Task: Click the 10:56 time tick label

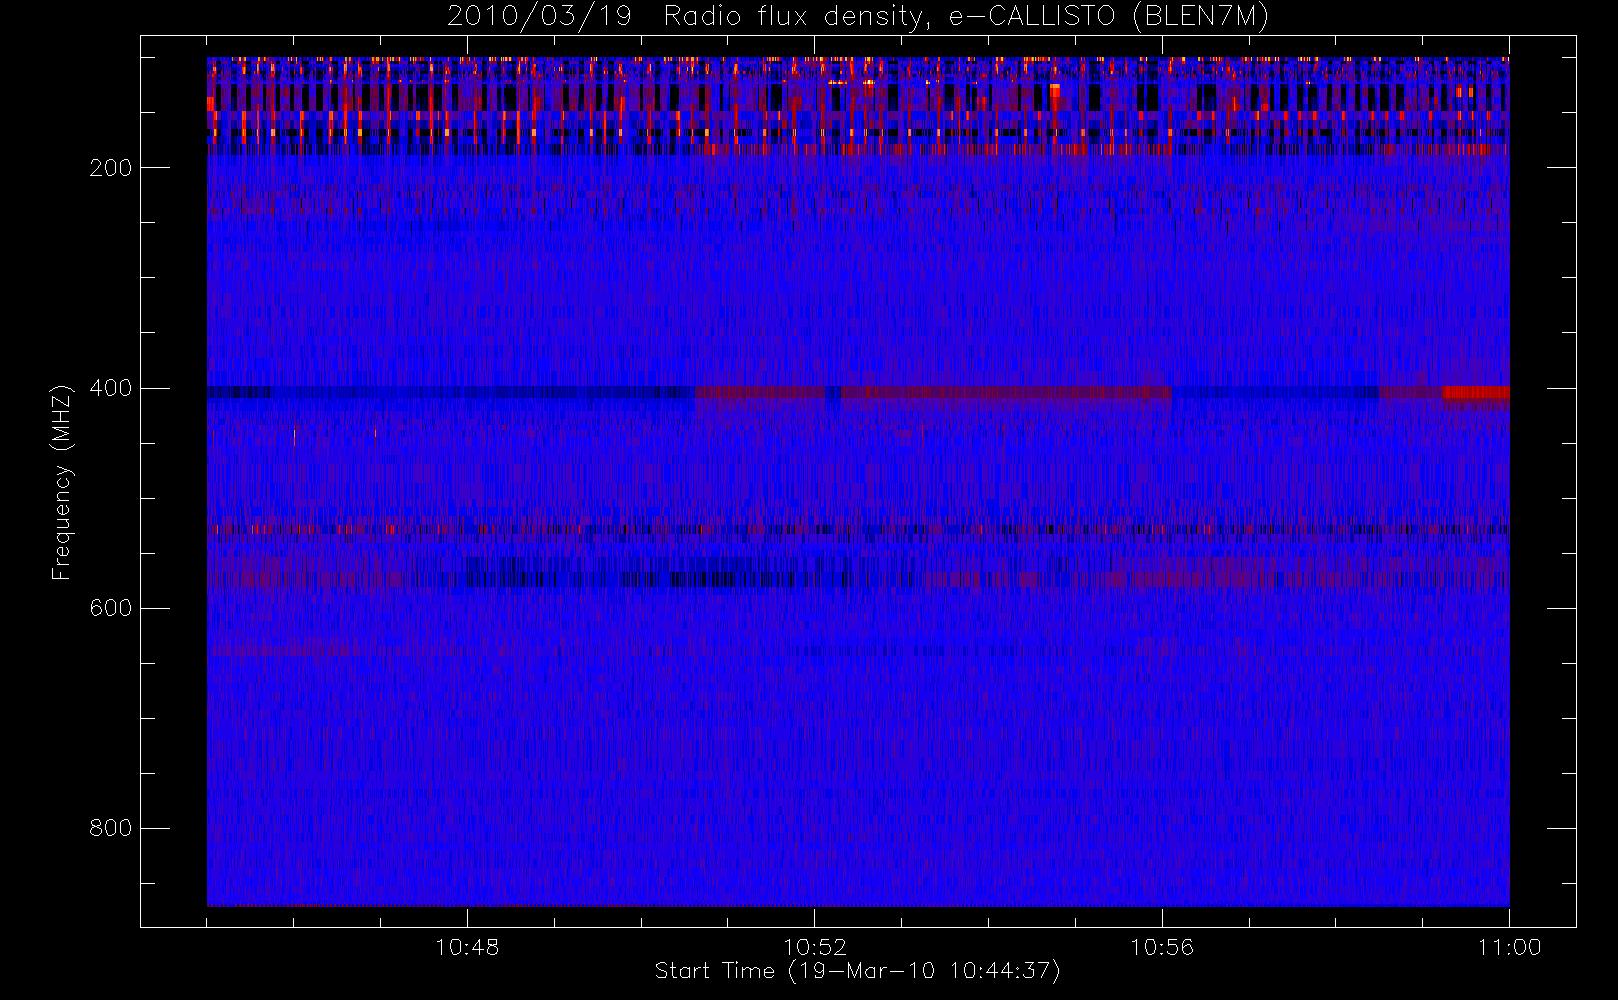Action: 1162,947
